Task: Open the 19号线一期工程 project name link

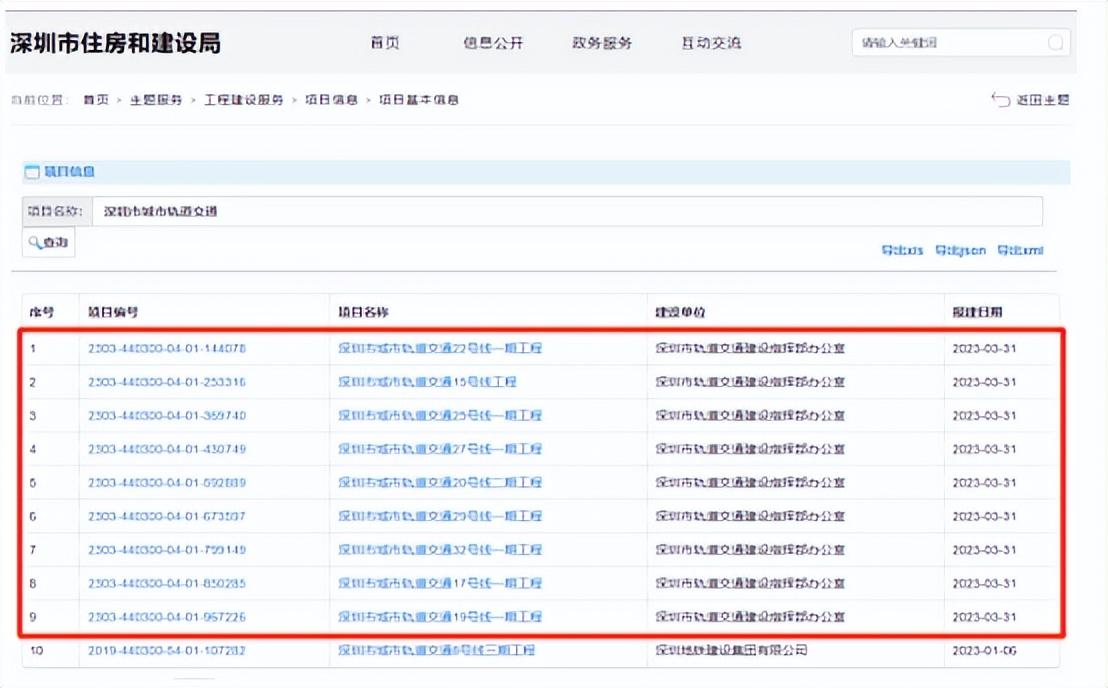Action: point(440,617)
